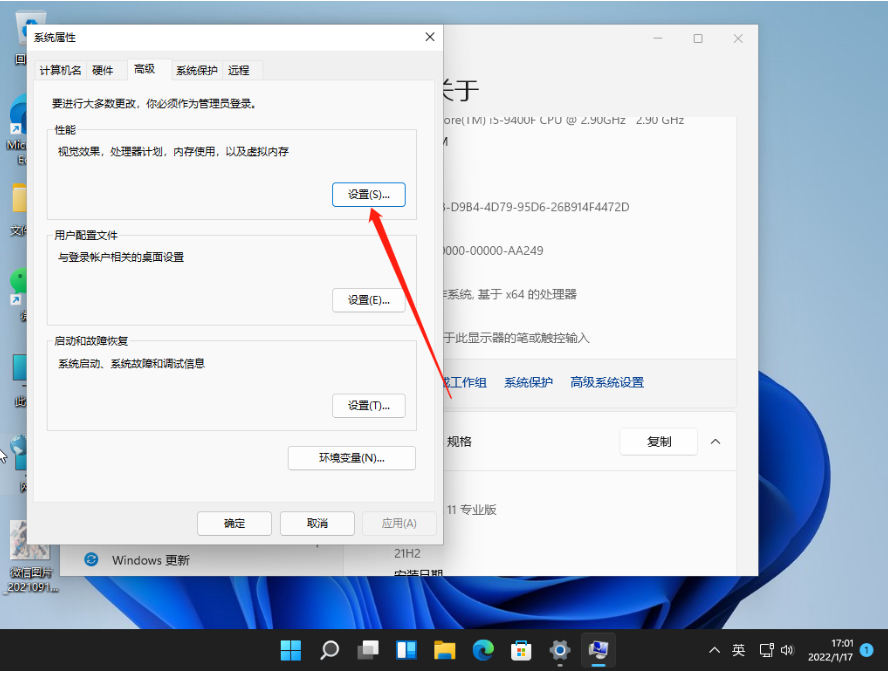The image size is (888, 673).
Task: Select 微信图片 desktop image file
Action: click(29, 556)
